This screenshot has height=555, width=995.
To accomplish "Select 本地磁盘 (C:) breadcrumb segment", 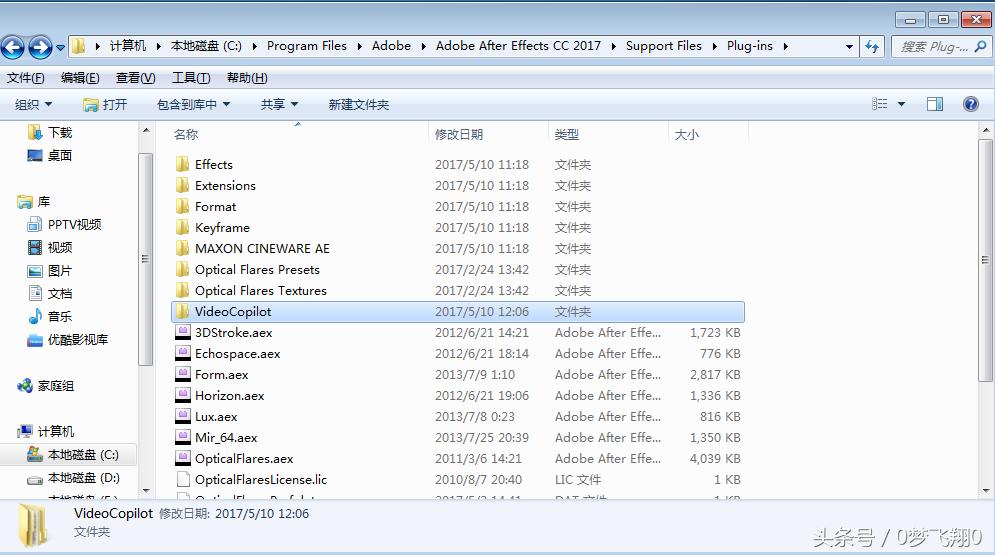I will click(206, 46).
